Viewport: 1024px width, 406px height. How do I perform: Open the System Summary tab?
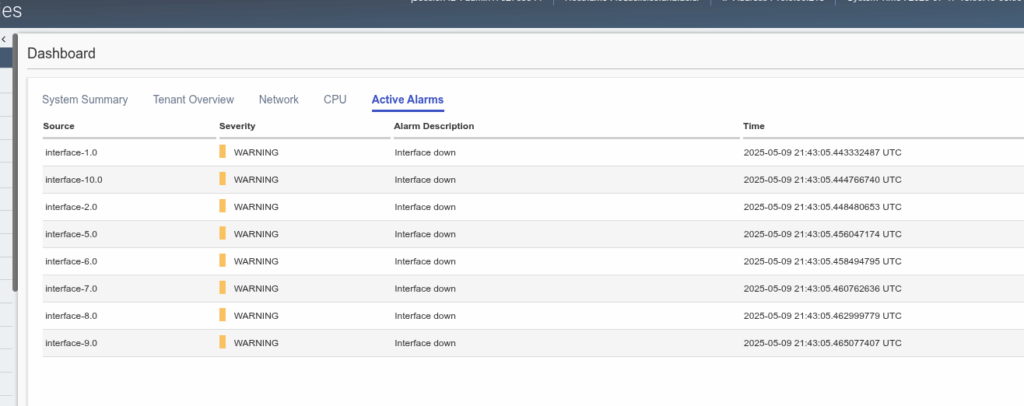tap(85, 100)
